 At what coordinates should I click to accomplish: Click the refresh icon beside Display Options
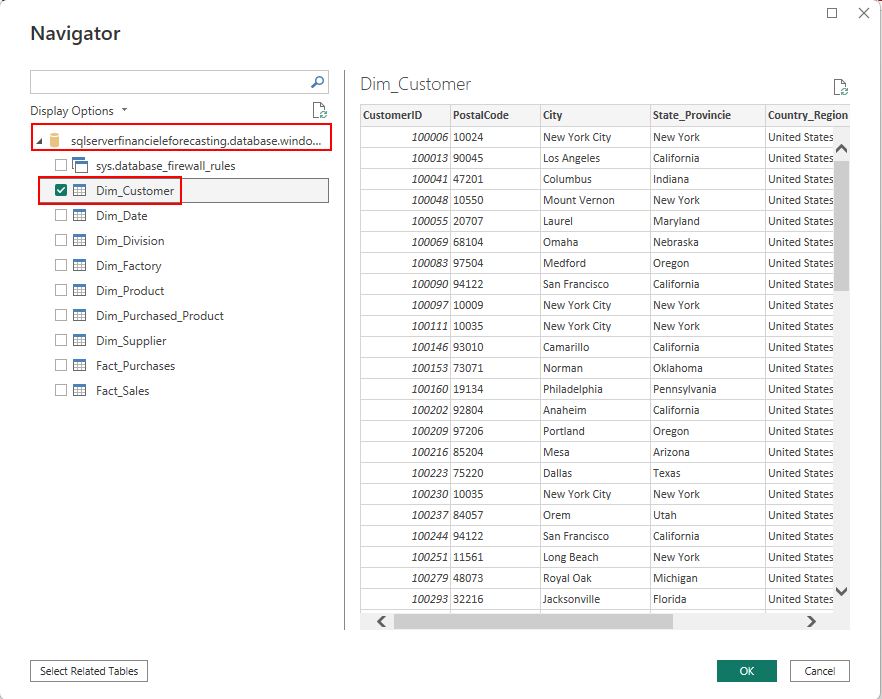(x=320, y=110)
